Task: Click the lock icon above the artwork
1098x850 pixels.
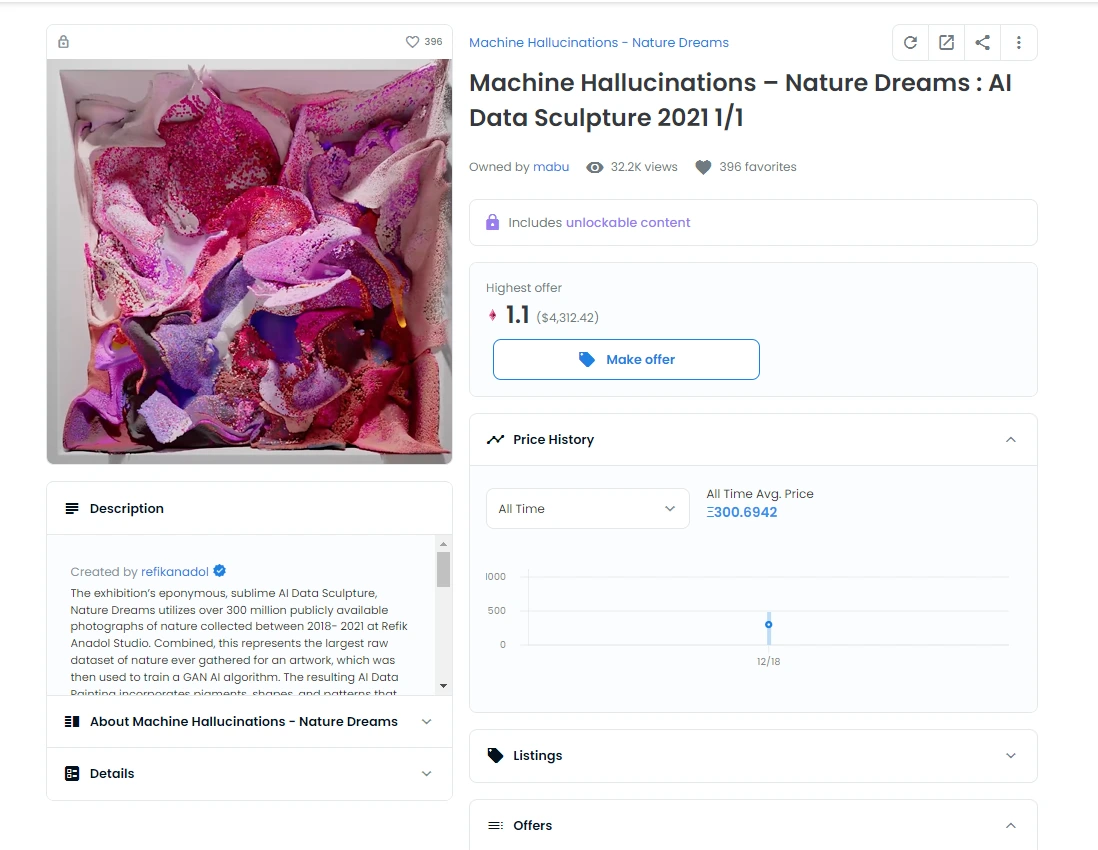Action: 64,42
